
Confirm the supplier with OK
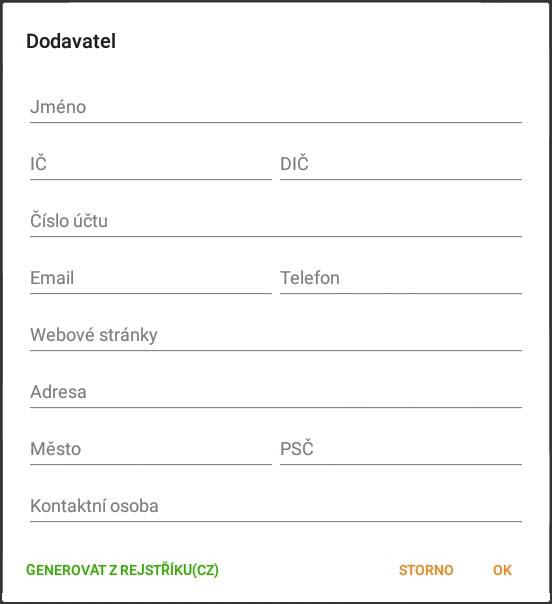pos(502,570)
